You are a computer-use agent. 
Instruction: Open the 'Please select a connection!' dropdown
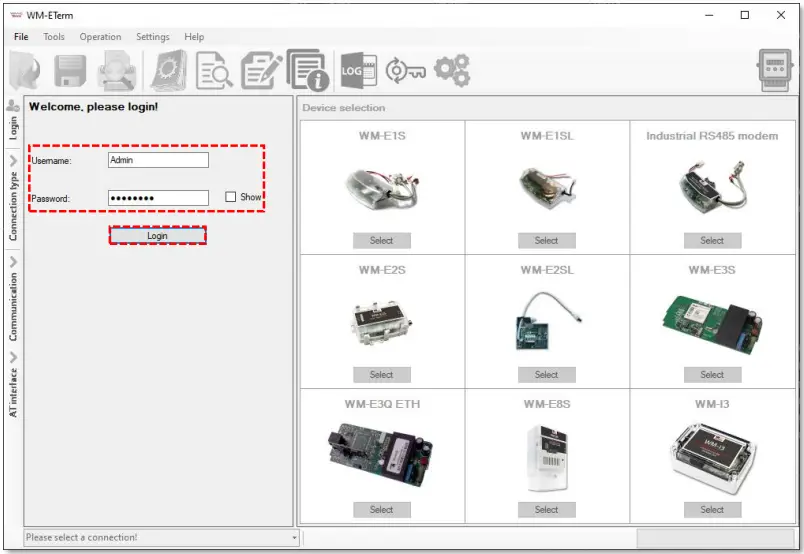(161, 538)
